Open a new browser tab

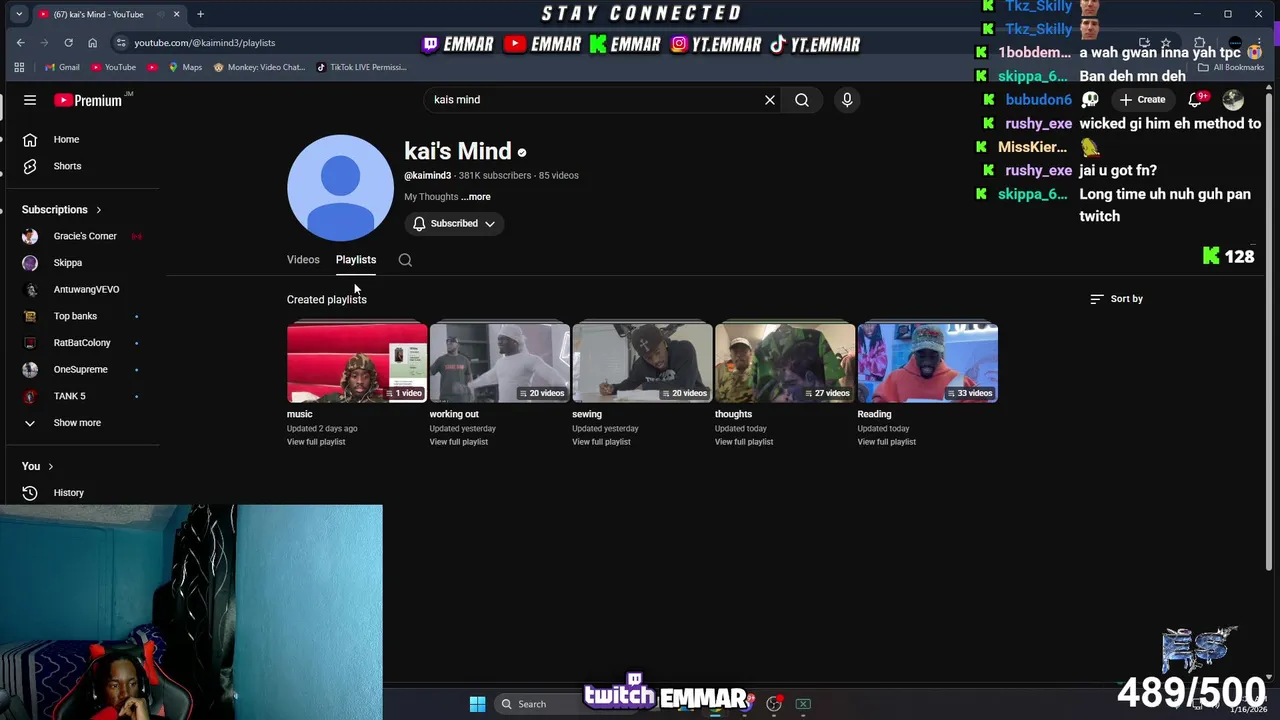coord(200,14)
